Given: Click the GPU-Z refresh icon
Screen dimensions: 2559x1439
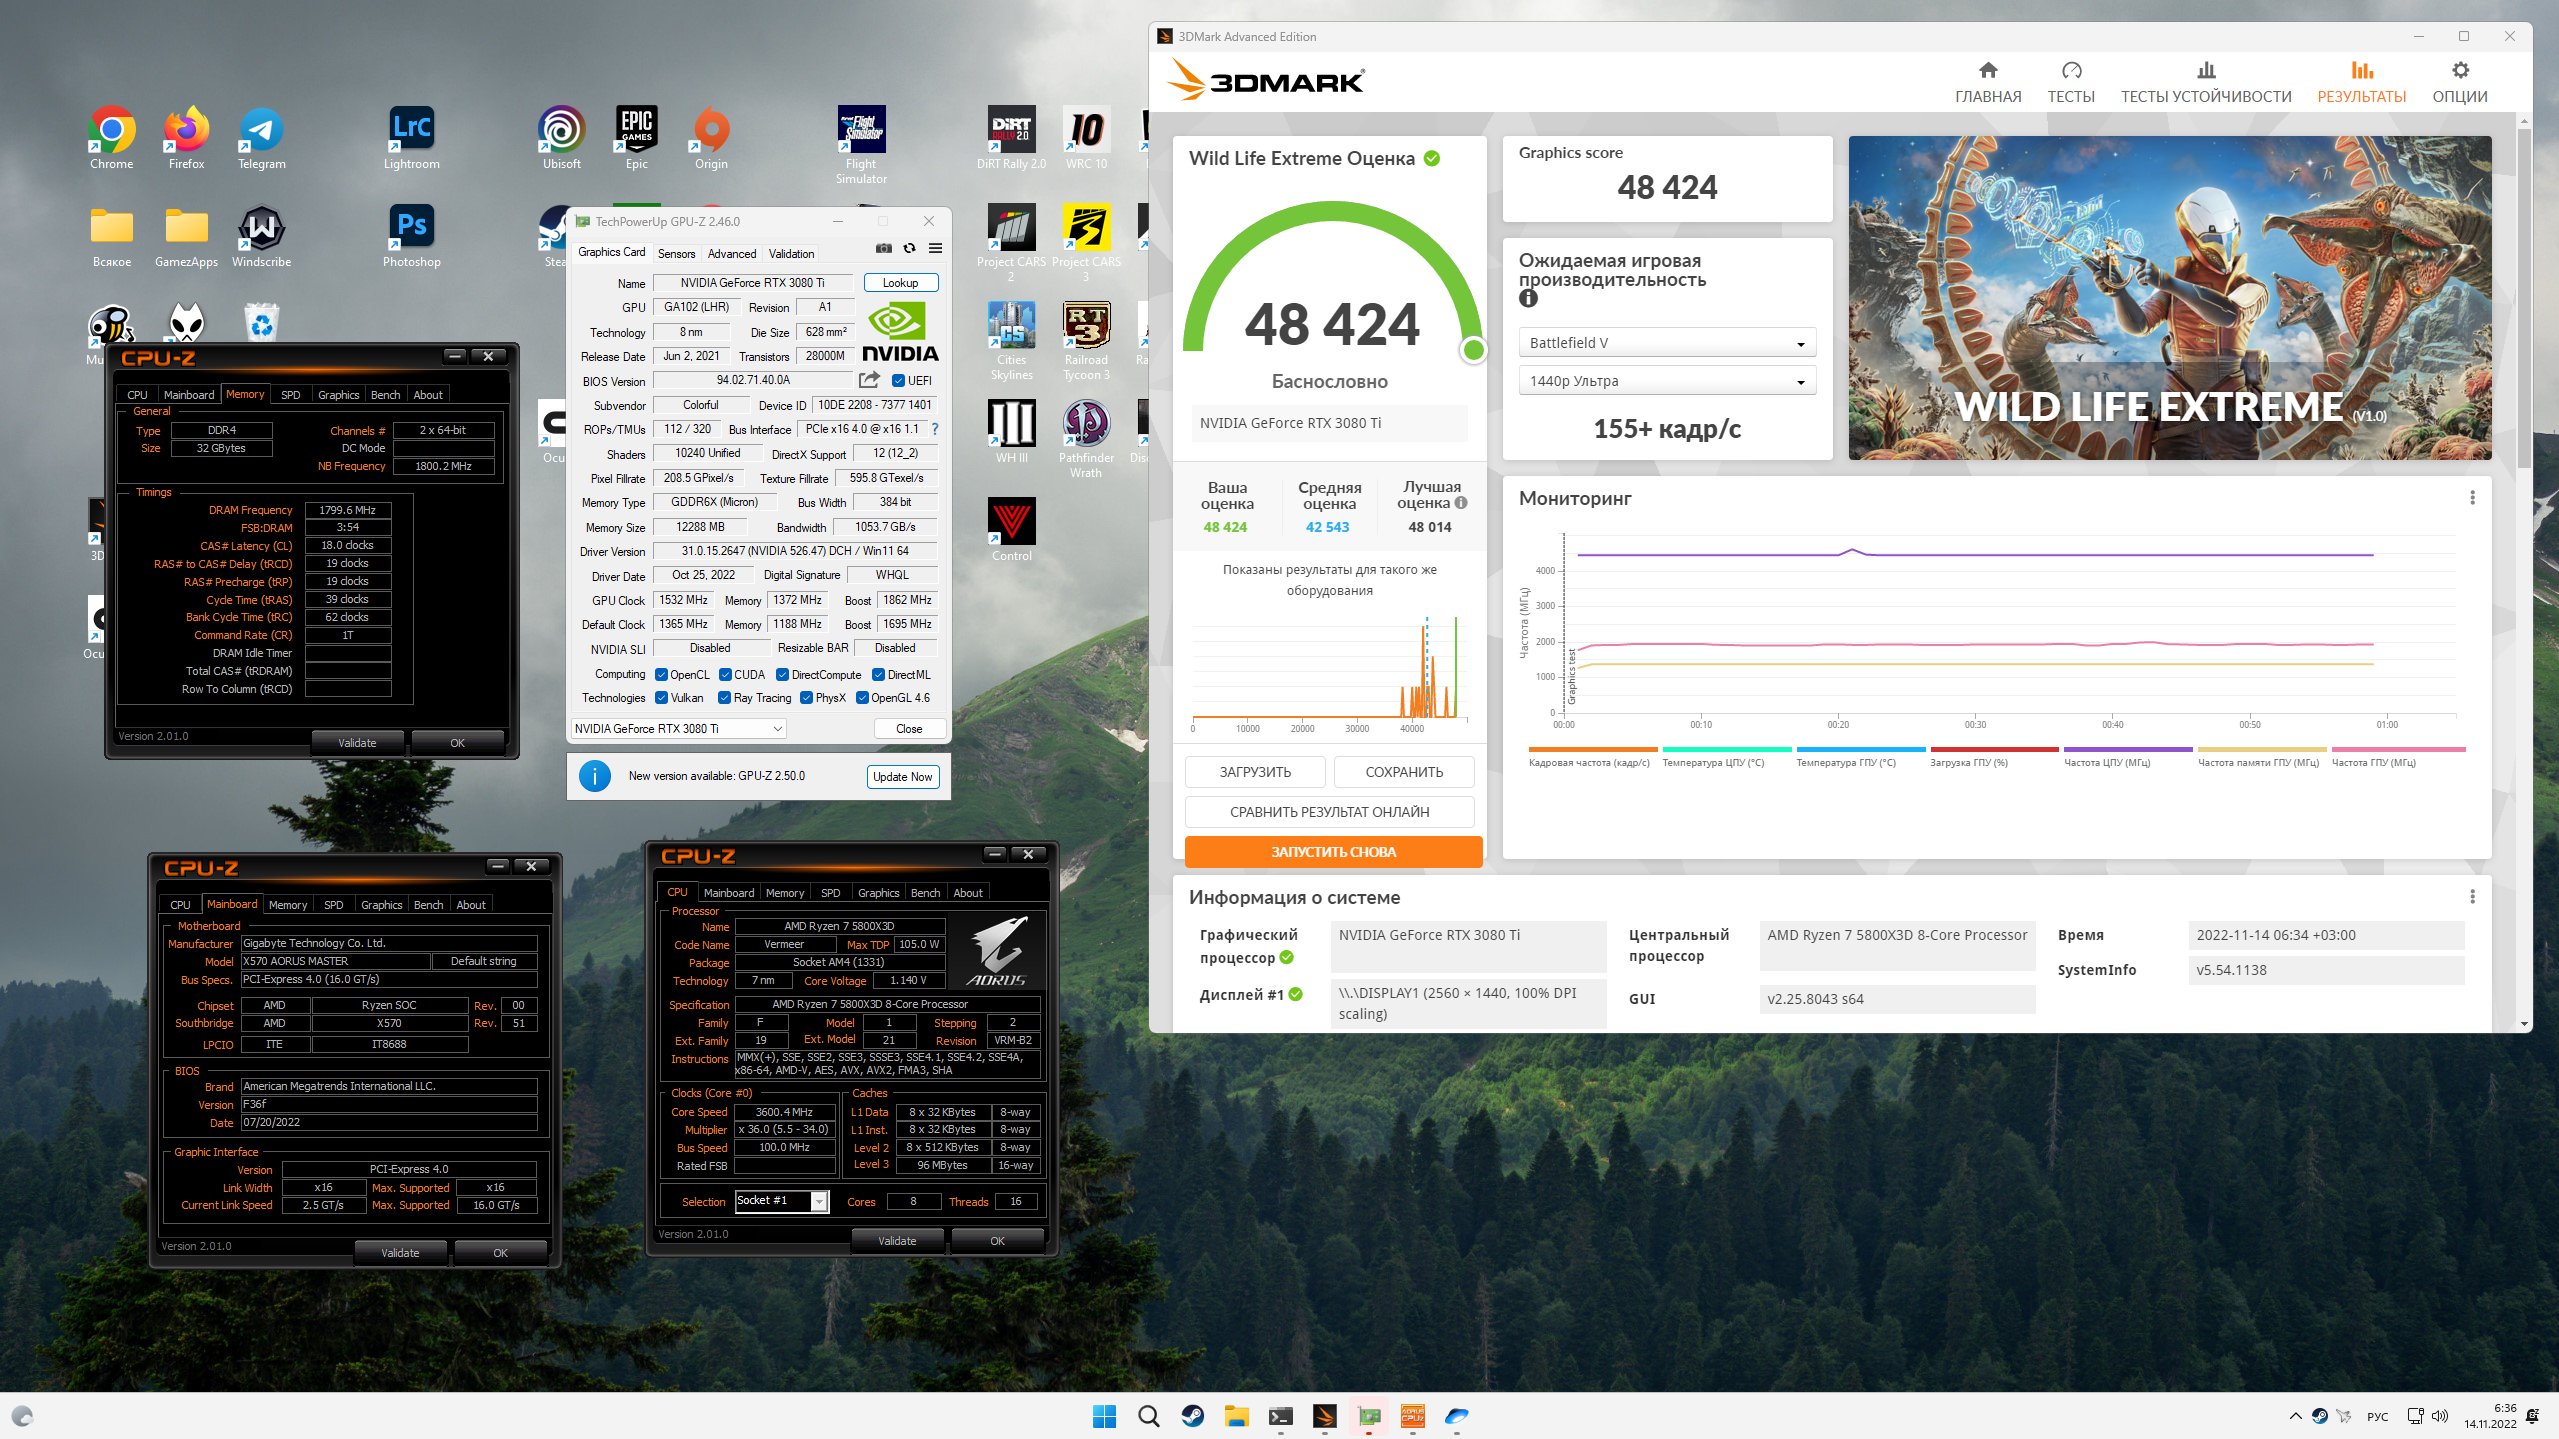Looking at the screenshot, I should tap(909, 248).
